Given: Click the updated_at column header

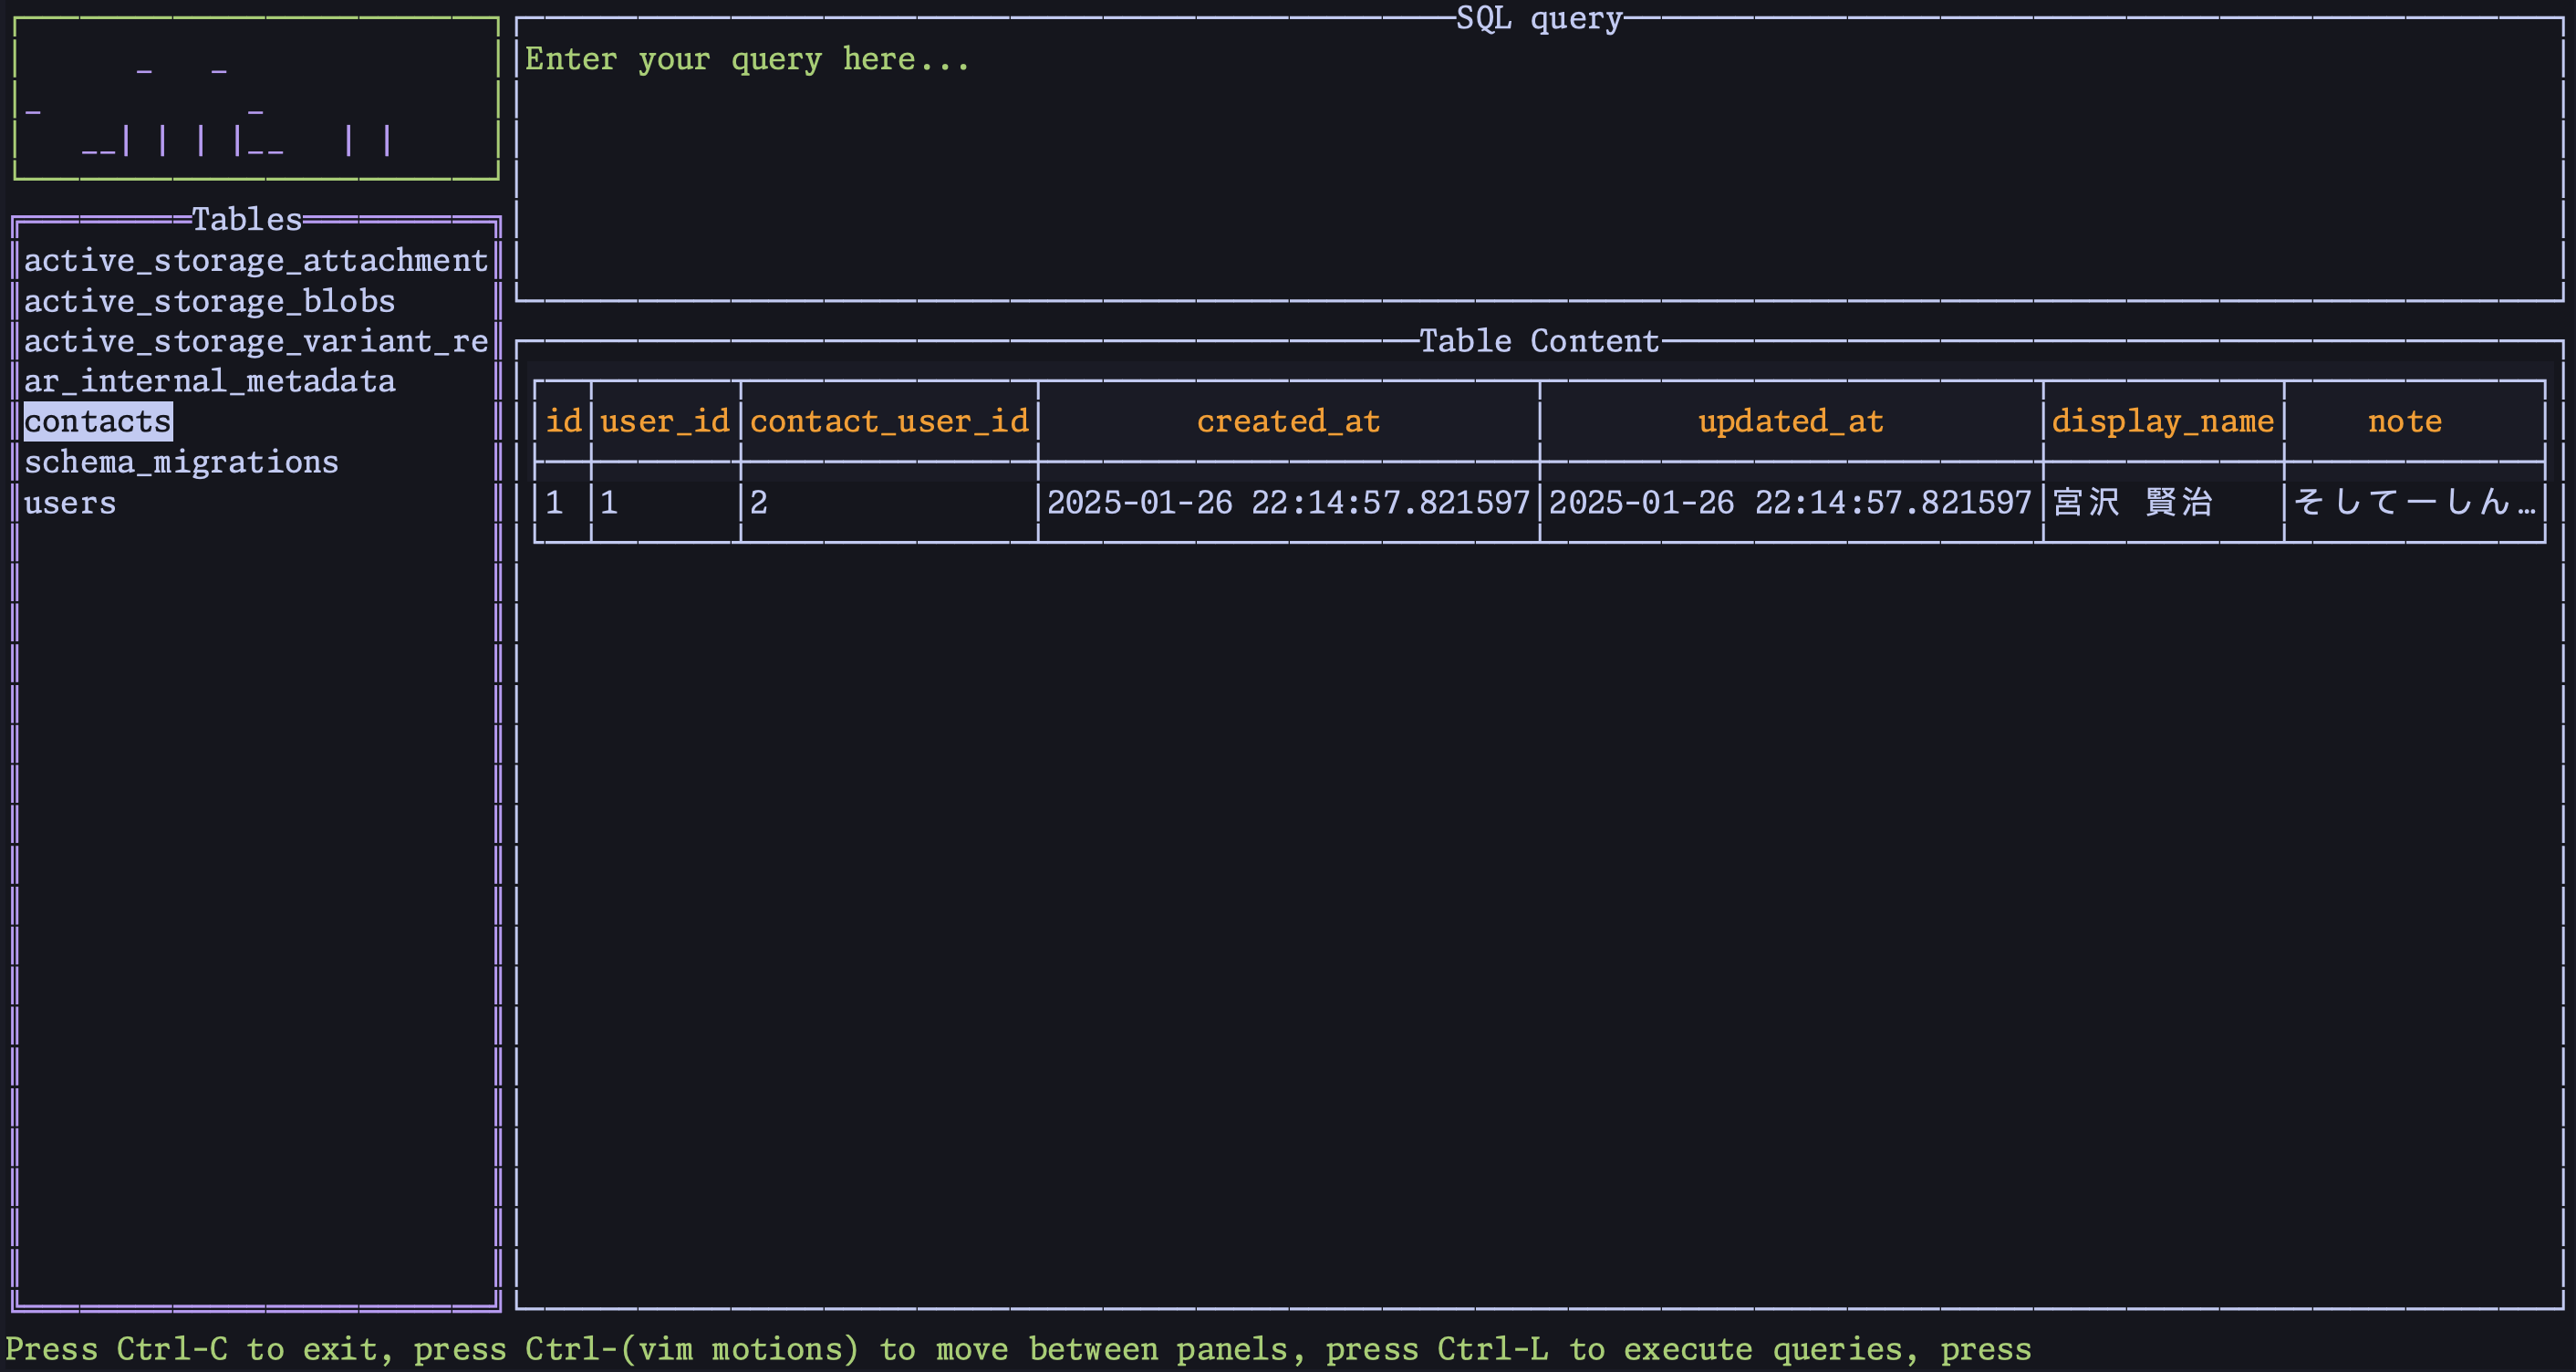Looking at the screenshot, I should 1790,422.
